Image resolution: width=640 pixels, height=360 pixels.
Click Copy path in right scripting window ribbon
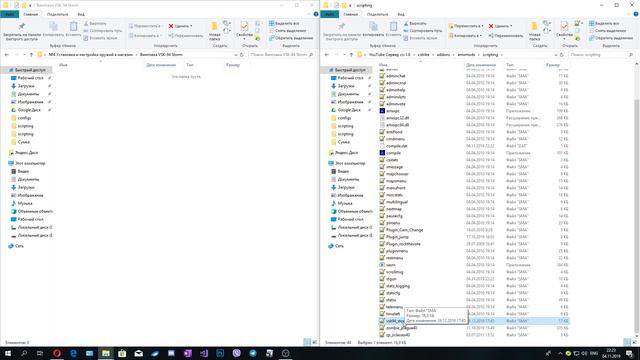(x=422, y=31)
